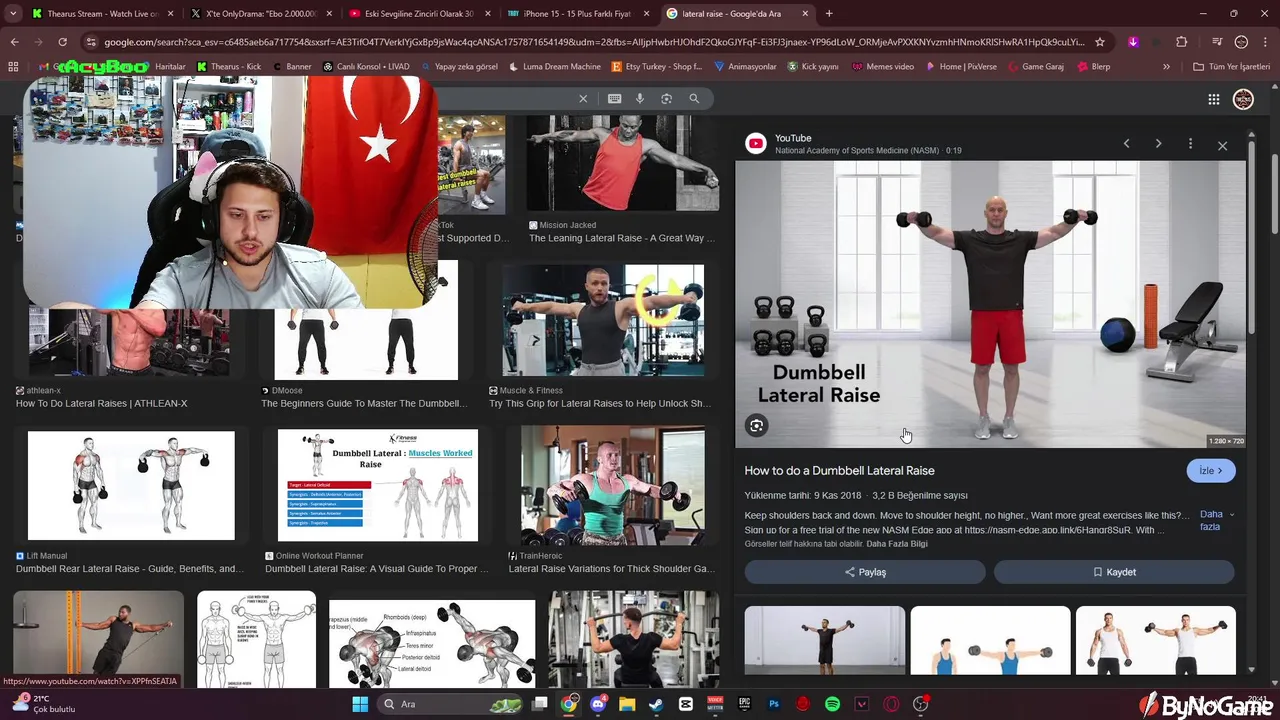The height and width of the screenshot is (720, 1280).
Task: Open the Tüm Yer İşaretleri folder
Action: (1231, 67)
